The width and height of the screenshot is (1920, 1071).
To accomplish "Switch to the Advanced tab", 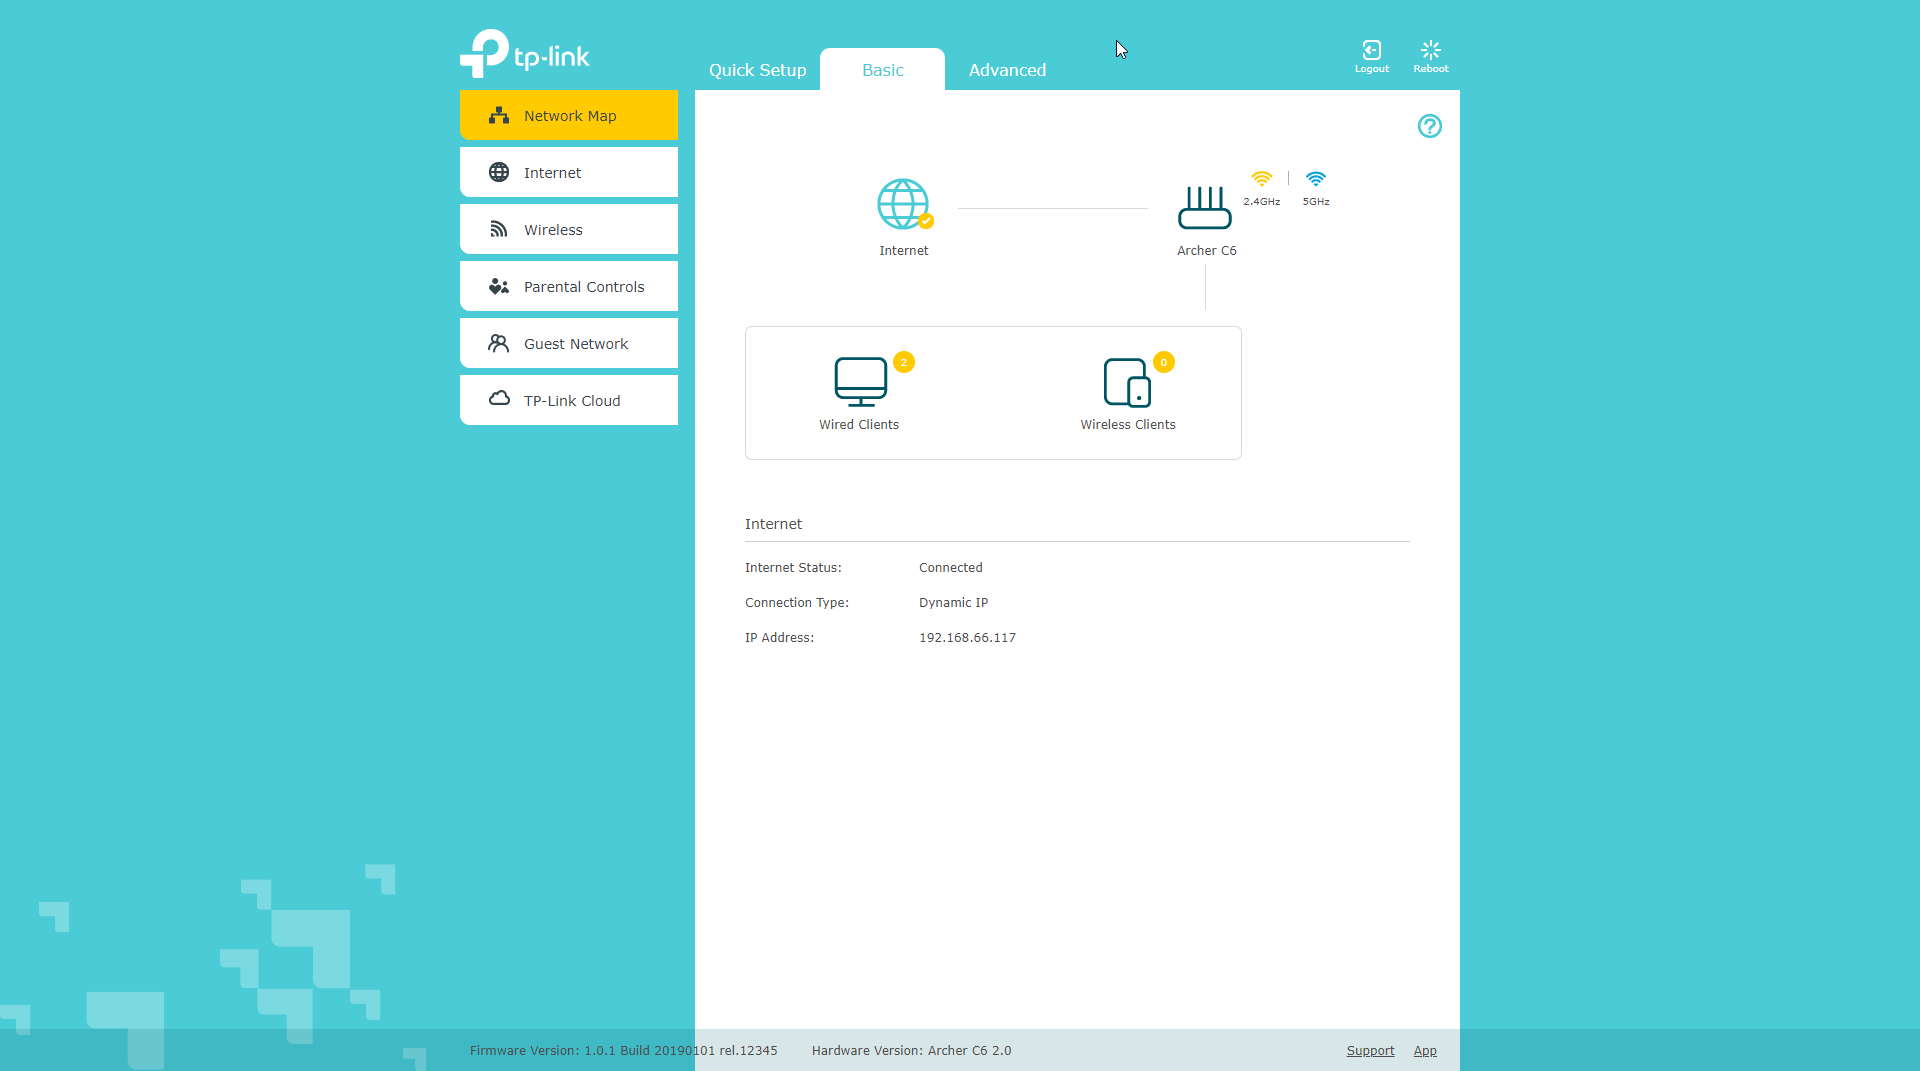I will pyautogui.click(x=1007, y=70).
